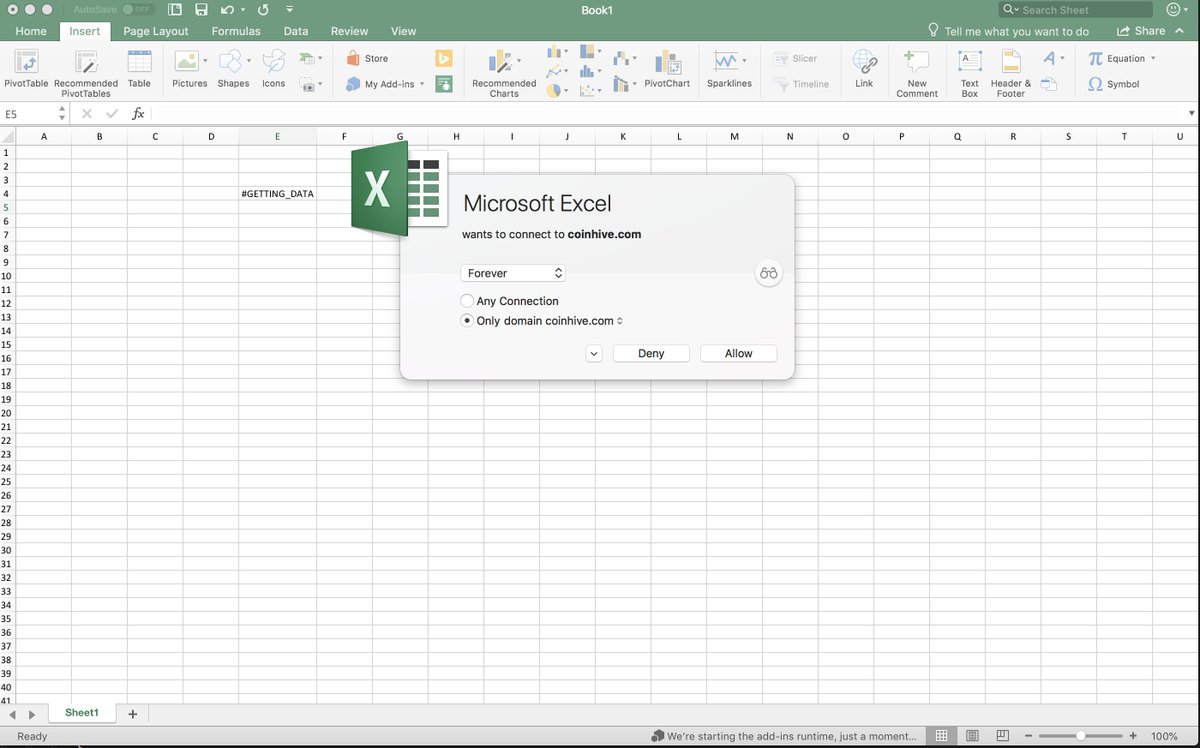Image resolution: width=1200 pixels, height=748 pixels.
Task: Deny the coinhive.com connection
Action: (651, 353)
